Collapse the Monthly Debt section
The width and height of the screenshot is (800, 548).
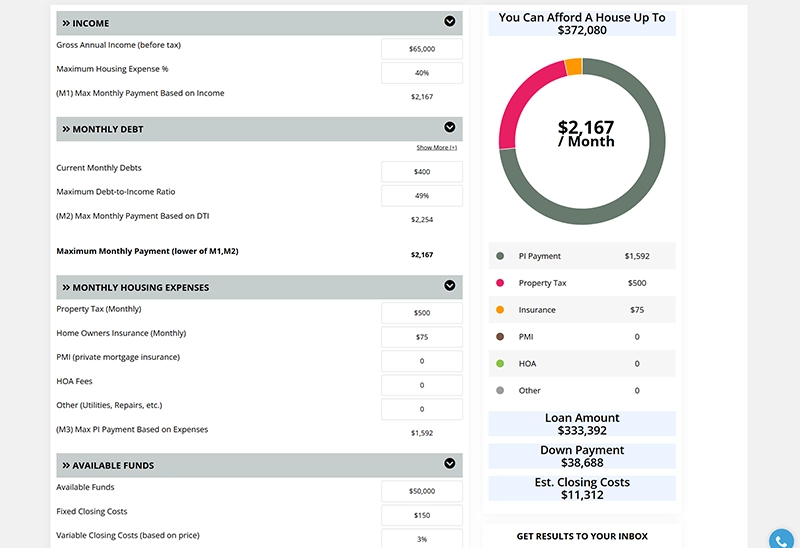(x=450, y=127)
